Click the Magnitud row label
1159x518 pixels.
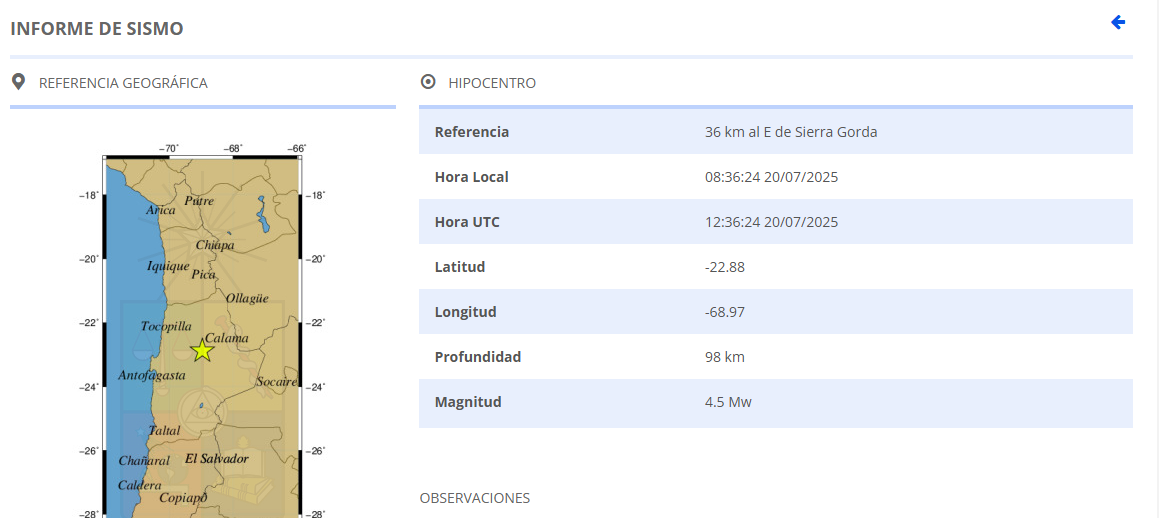pos(468,402)
